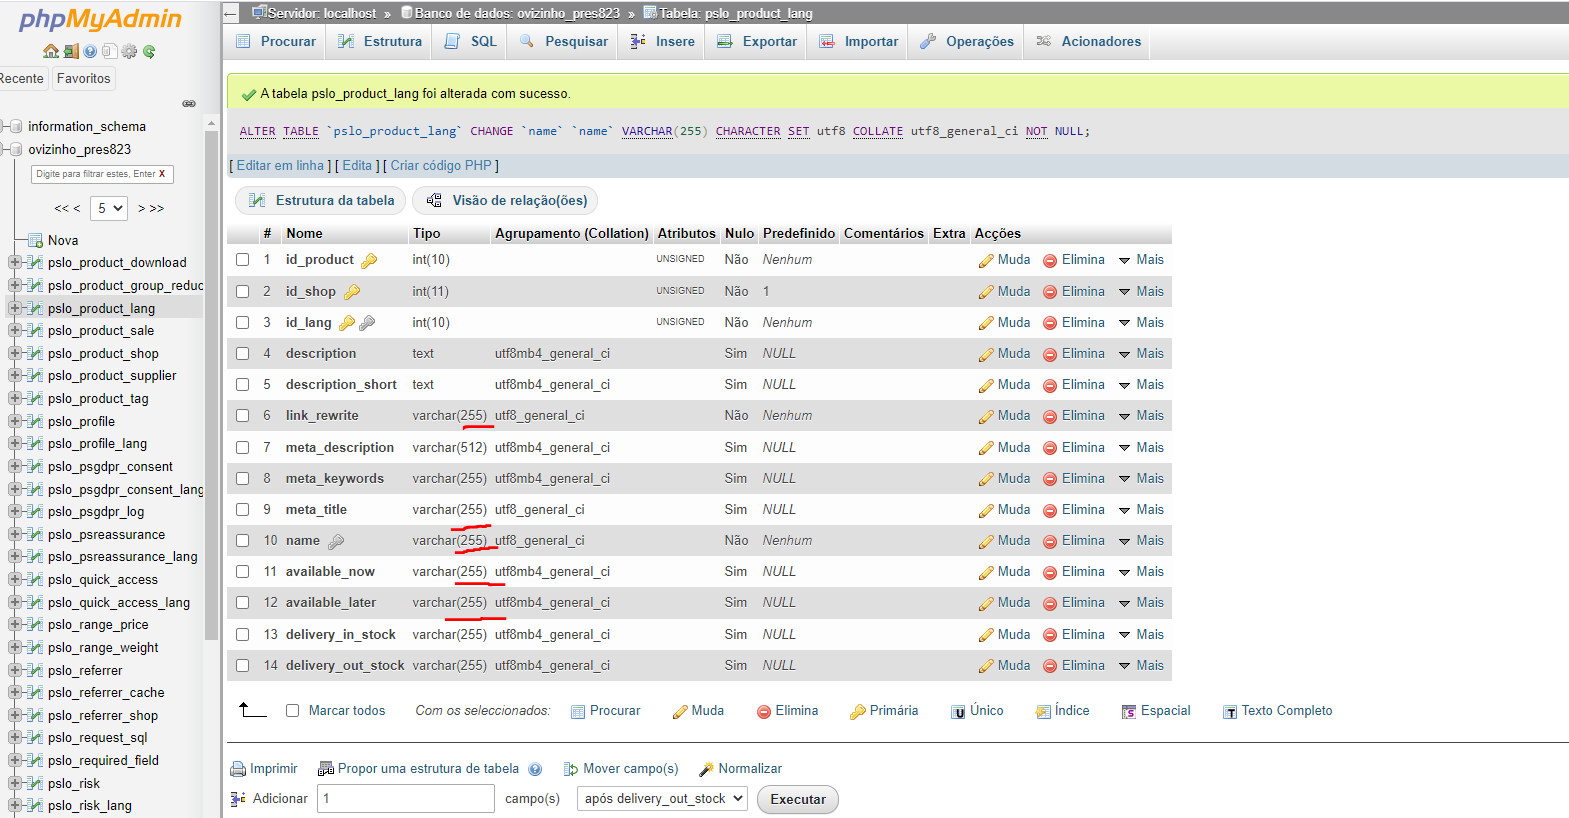Click the gray index key beside id_lang

pos(367,323)
